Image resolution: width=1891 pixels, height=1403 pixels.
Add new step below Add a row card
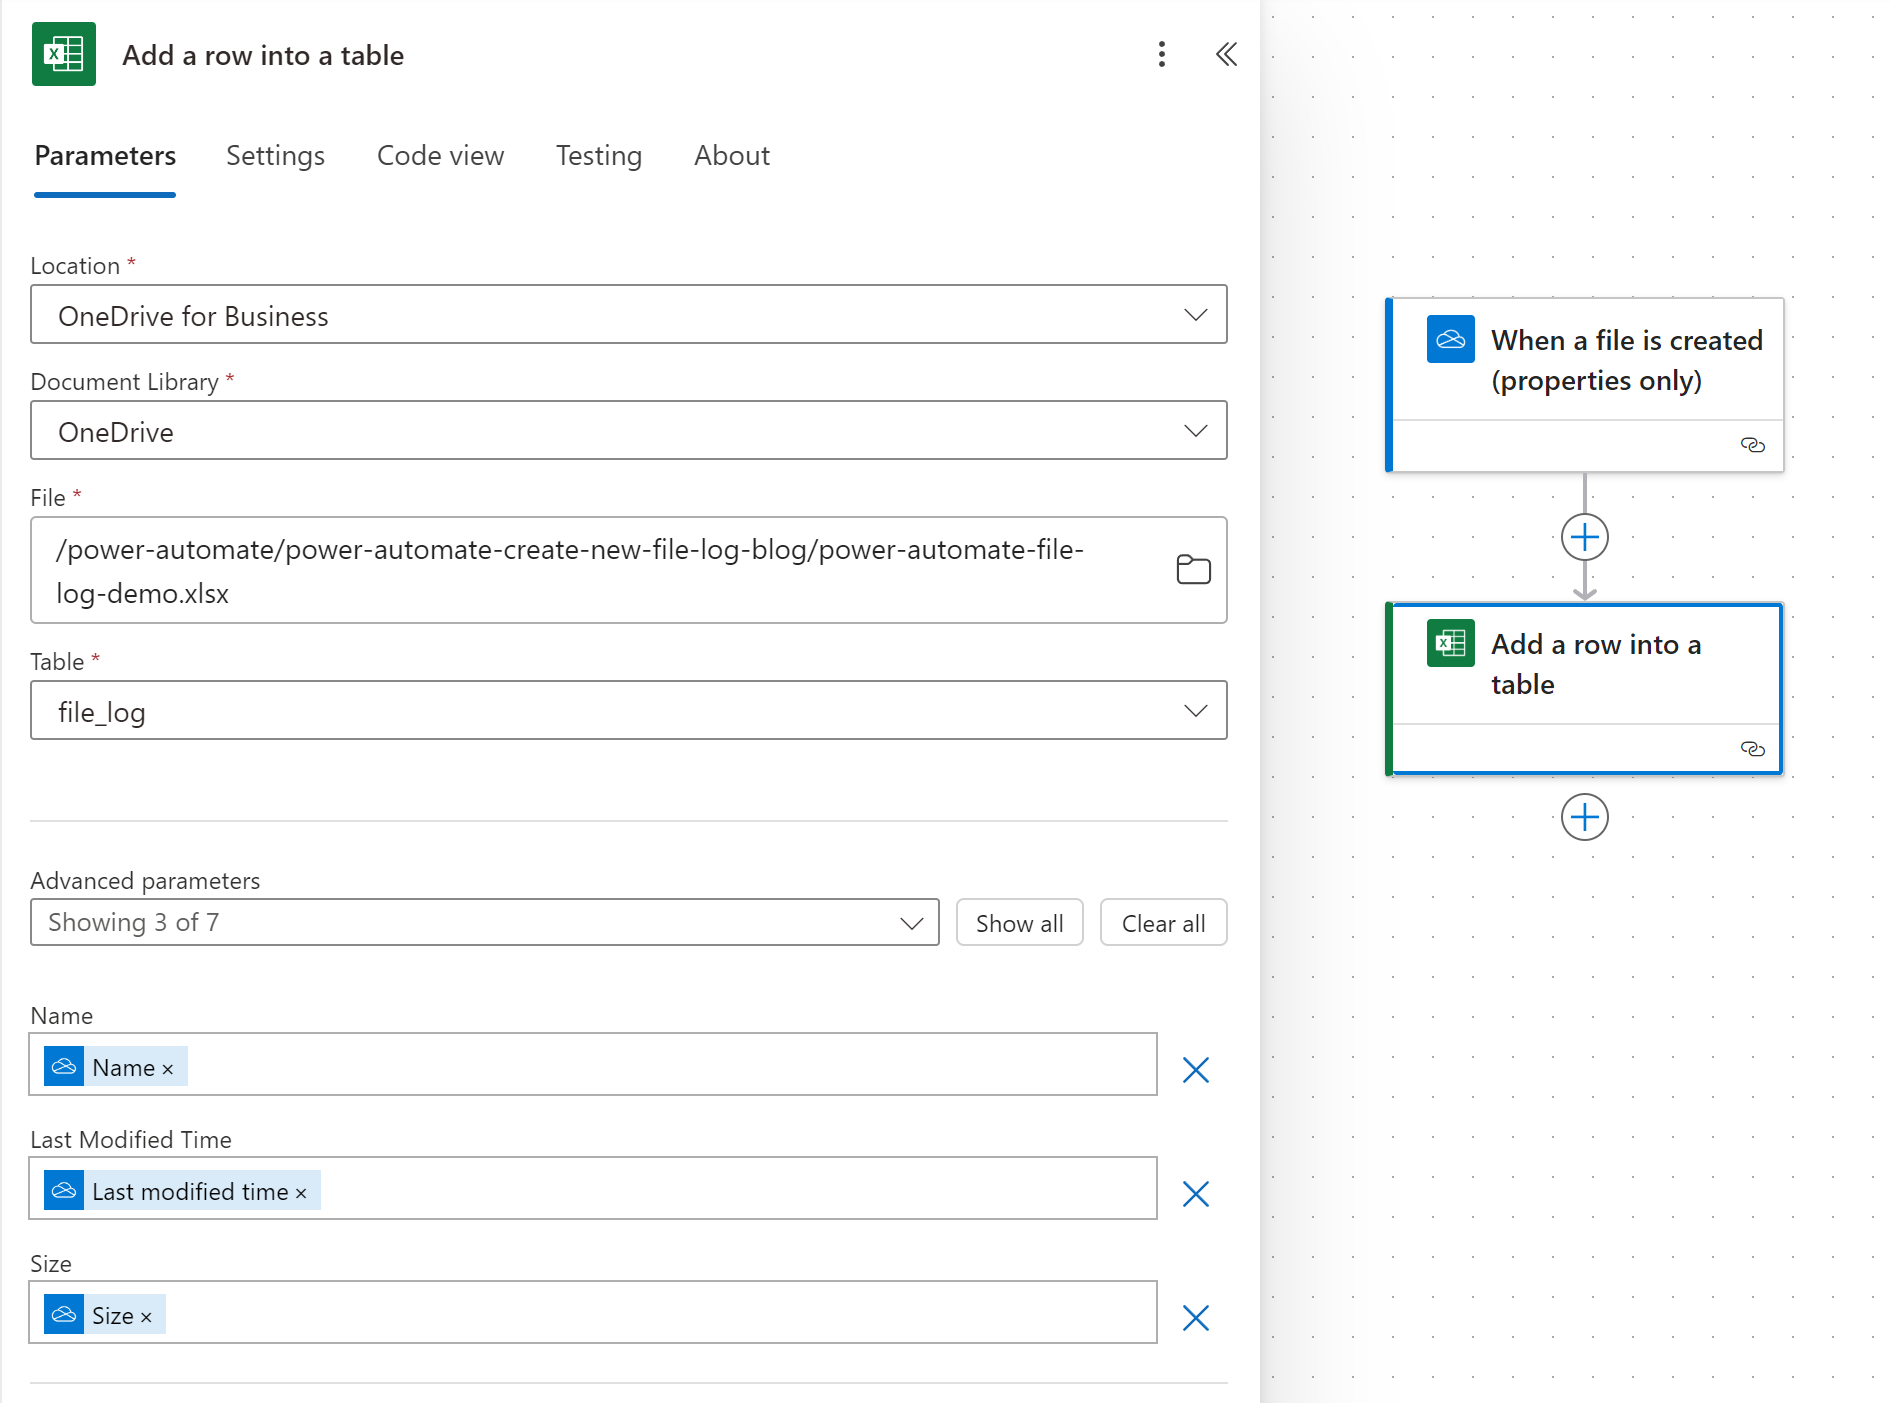point(1584,818)
